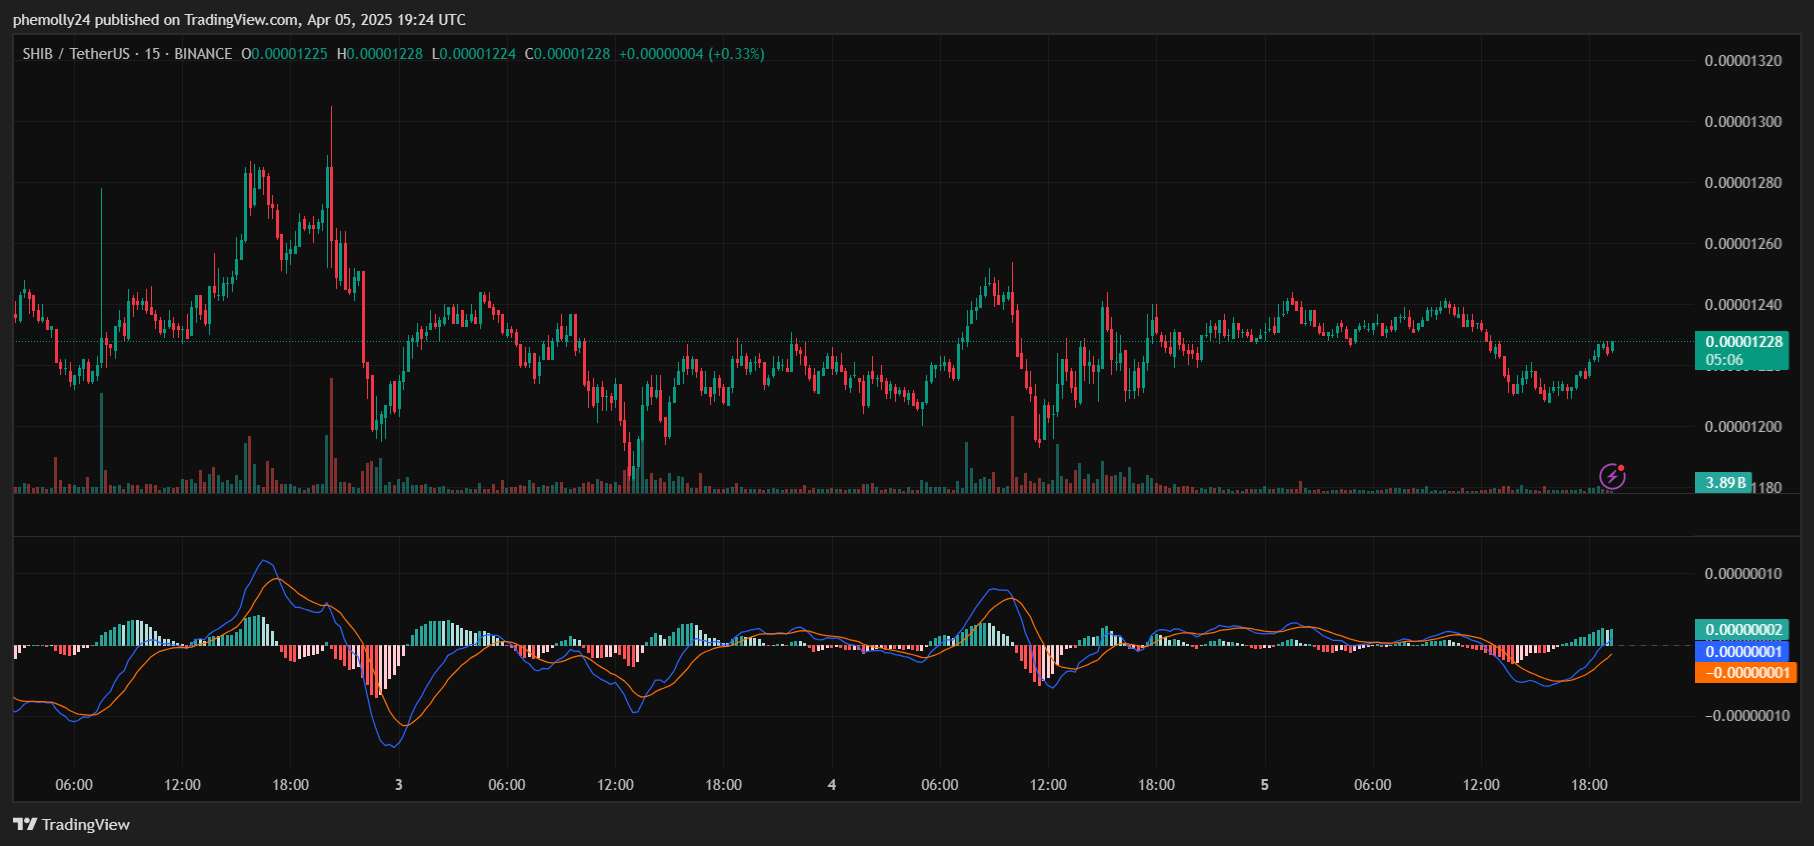This screenshot has width=1814, height=846.
Task: Click the 0.00001320 price axis label
Action: pyautogui.click(x=1742, y=61)
